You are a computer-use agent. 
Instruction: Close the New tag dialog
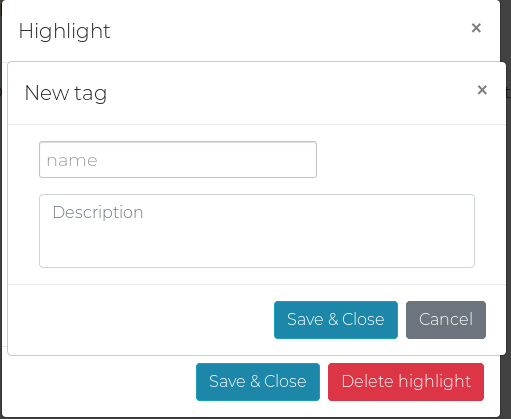point(482,90)
